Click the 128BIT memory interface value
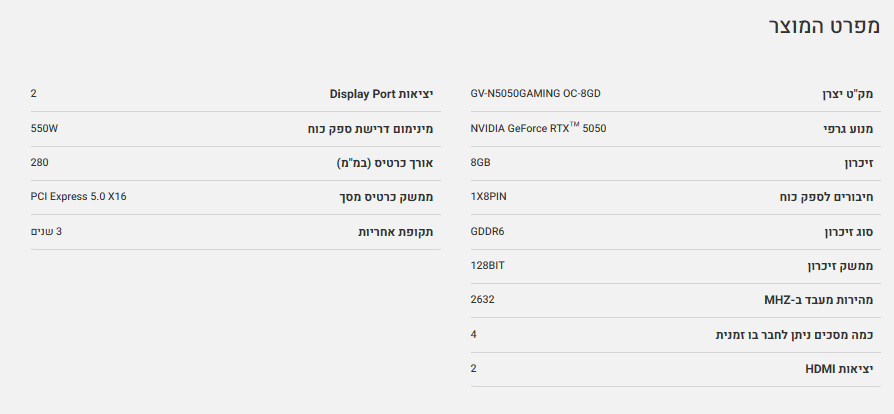The width and height of the screenshot is (894, 414). pyautogui.click(x=488, y=266)
